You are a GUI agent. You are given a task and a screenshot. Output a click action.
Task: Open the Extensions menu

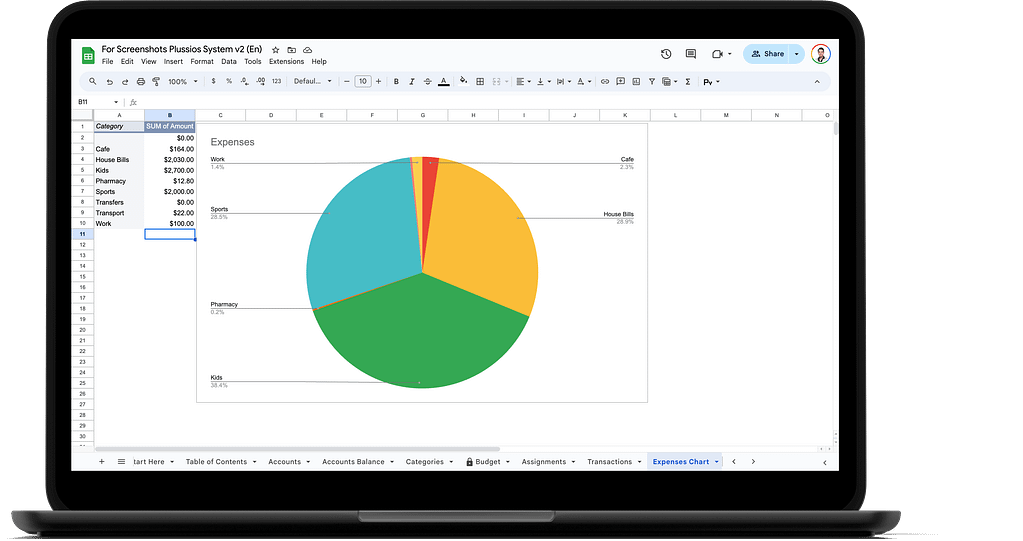point(286,61)
